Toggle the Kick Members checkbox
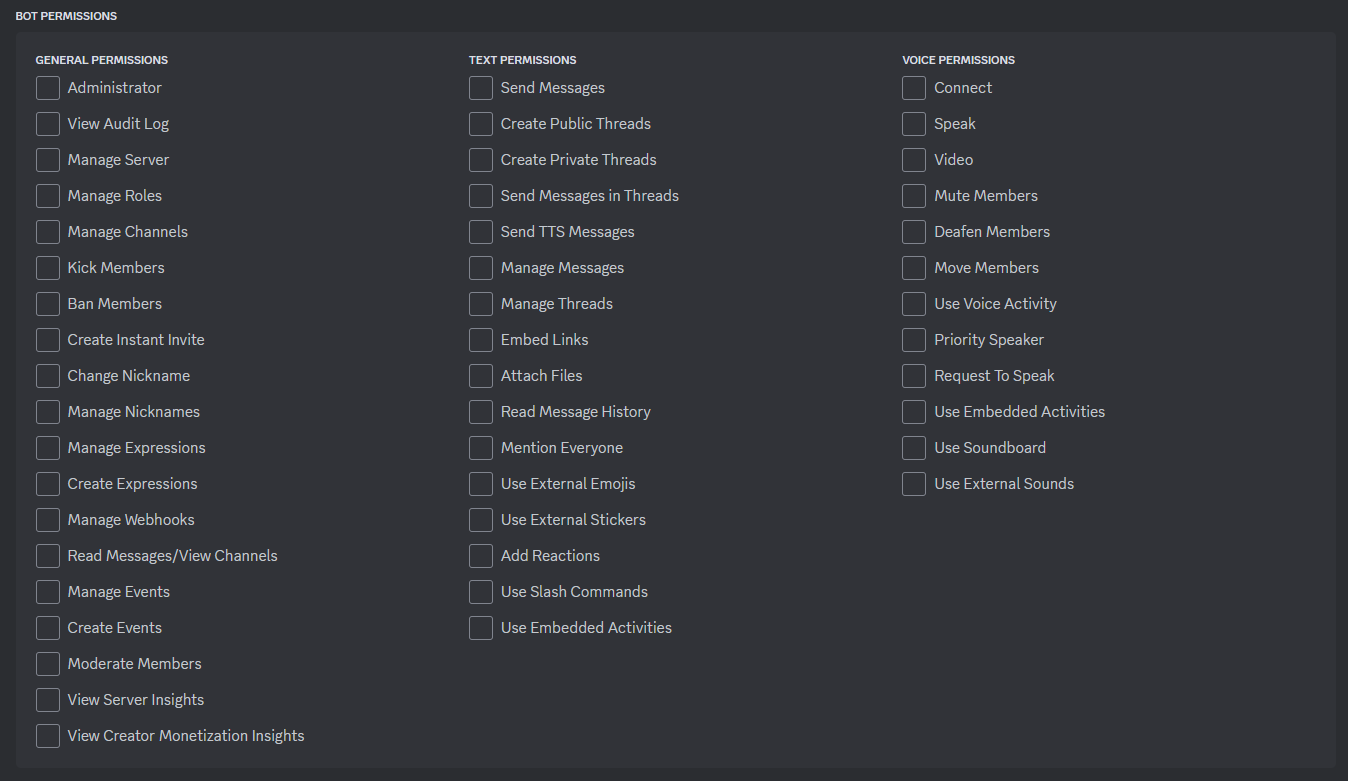Viewport: 1348px width, 781px height. click(47, 268)
